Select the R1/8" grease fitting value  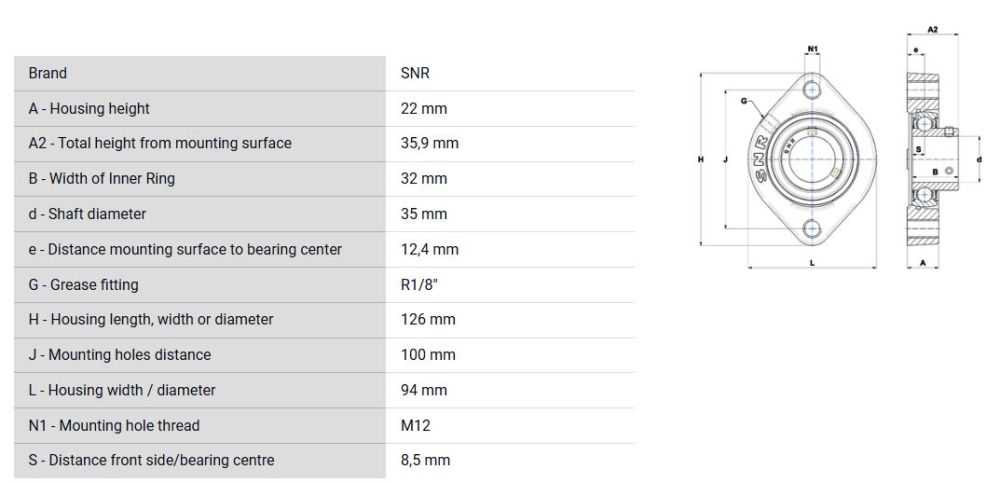(419, 285)
